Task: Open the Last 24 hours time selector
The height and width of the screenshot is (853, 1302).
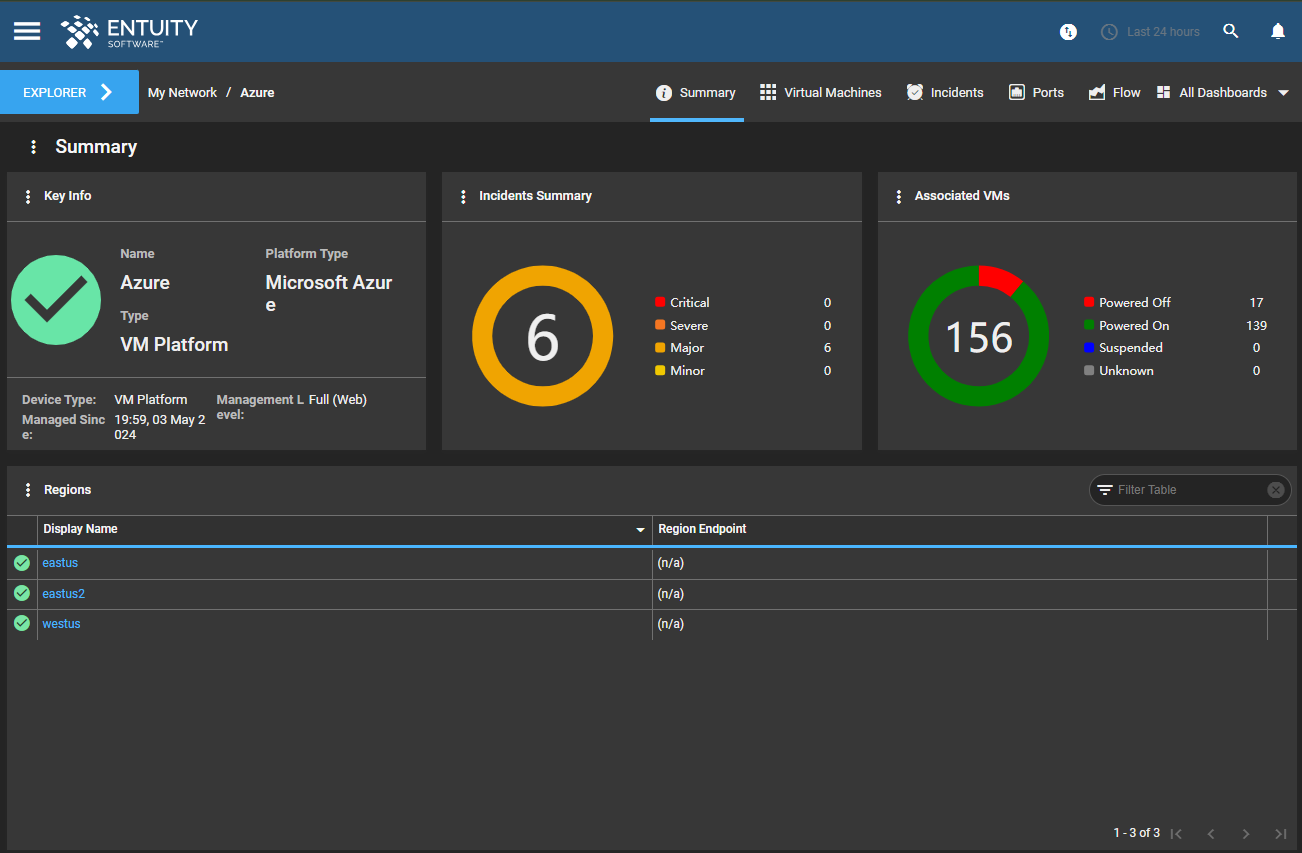Action: click(1150, 32)
